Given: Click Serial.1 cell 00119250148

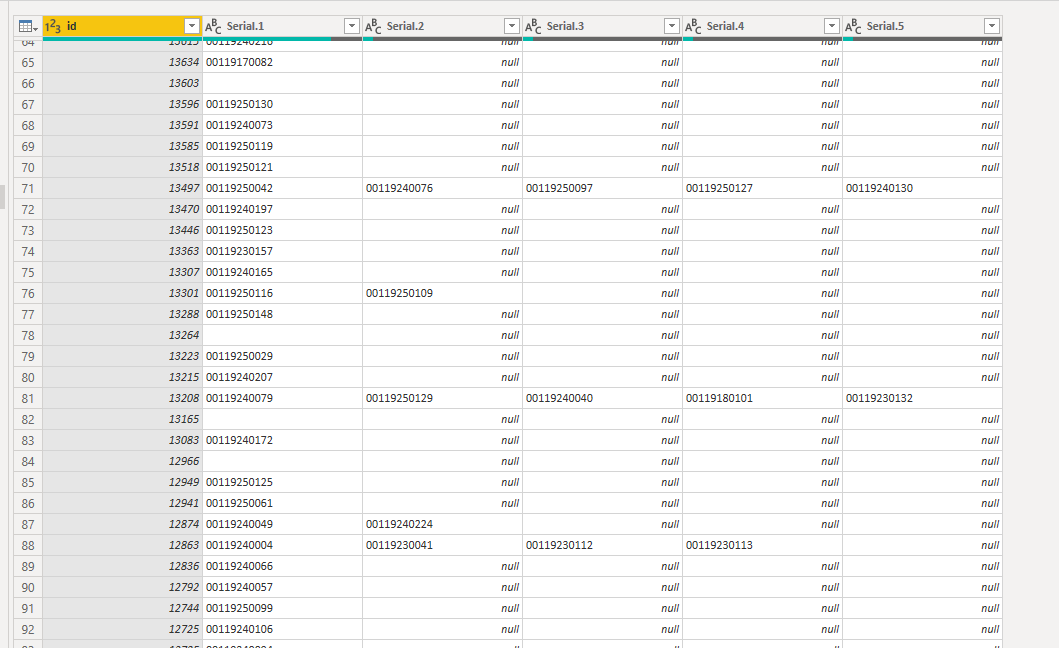Looking at the screenshot, I should click(282, 314).
